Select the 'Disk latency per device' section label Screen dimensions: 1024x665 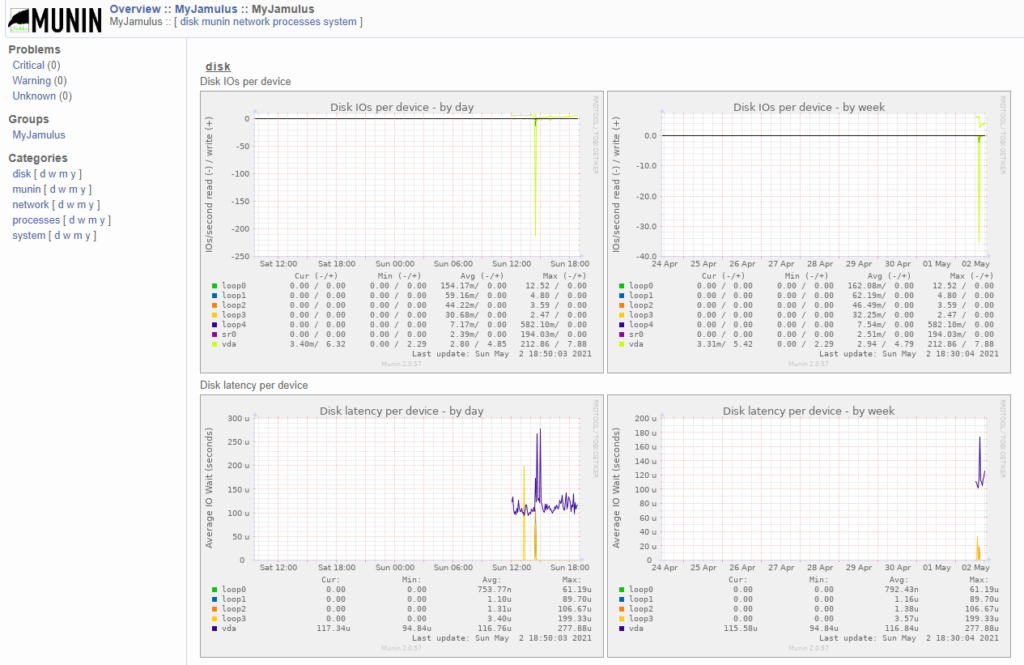(x=253, y=385)
